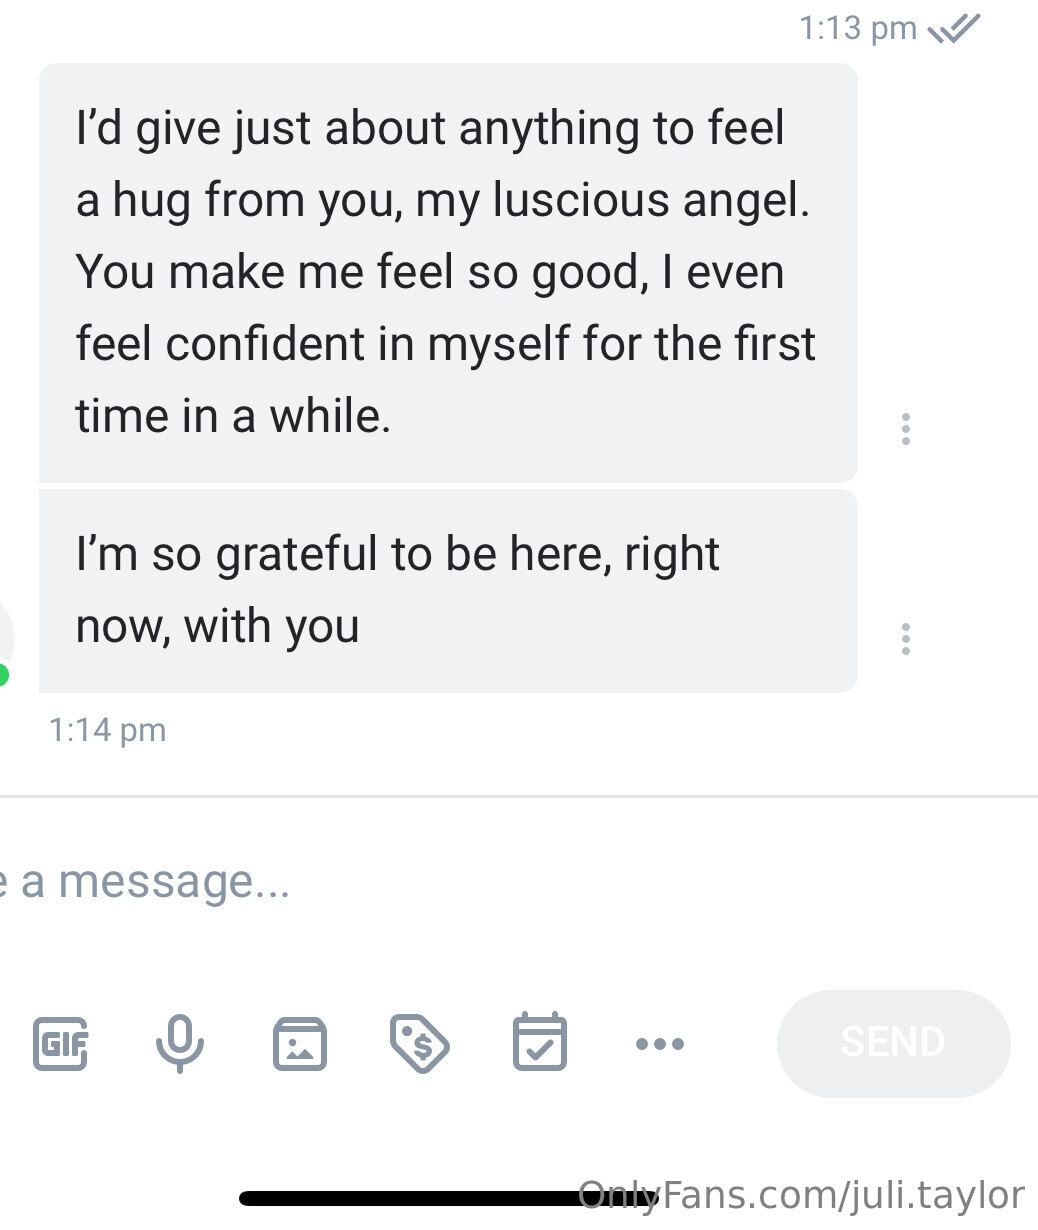Open the media gallery attachment icon

coord(300,1043)
